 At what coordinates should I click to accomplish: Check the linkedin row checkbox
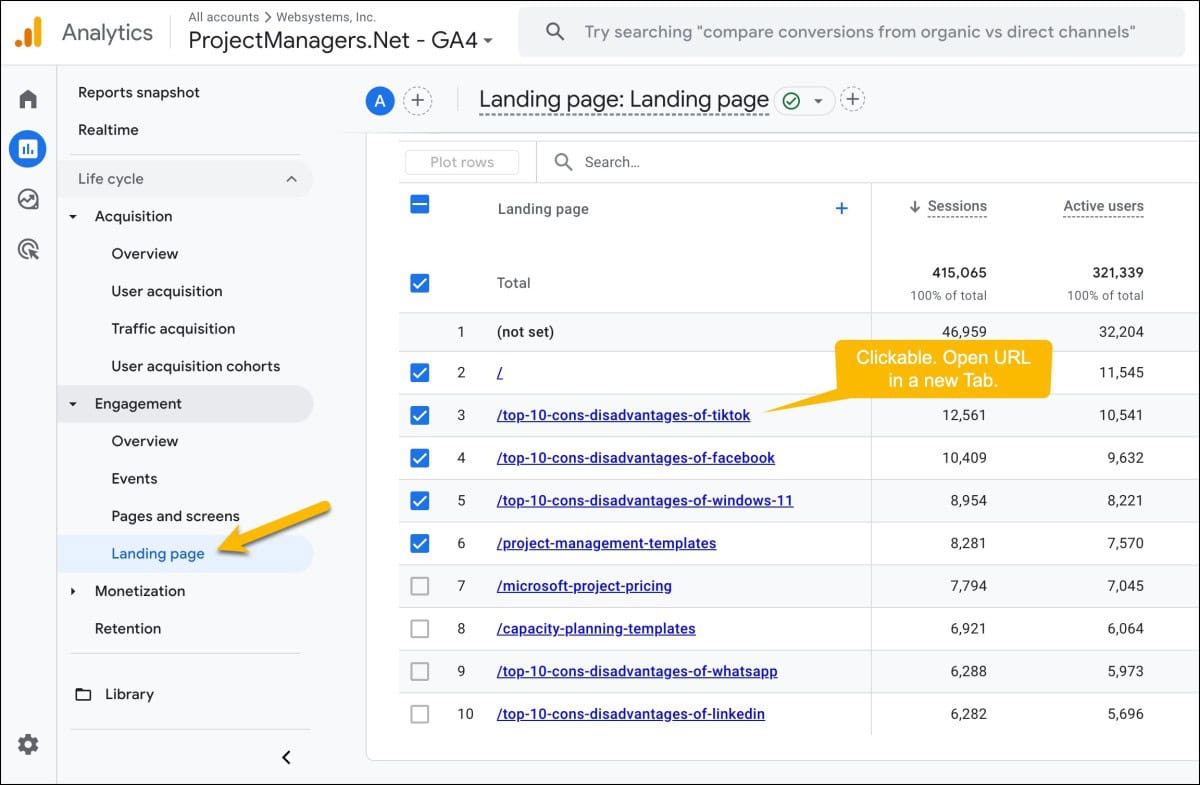420,714
